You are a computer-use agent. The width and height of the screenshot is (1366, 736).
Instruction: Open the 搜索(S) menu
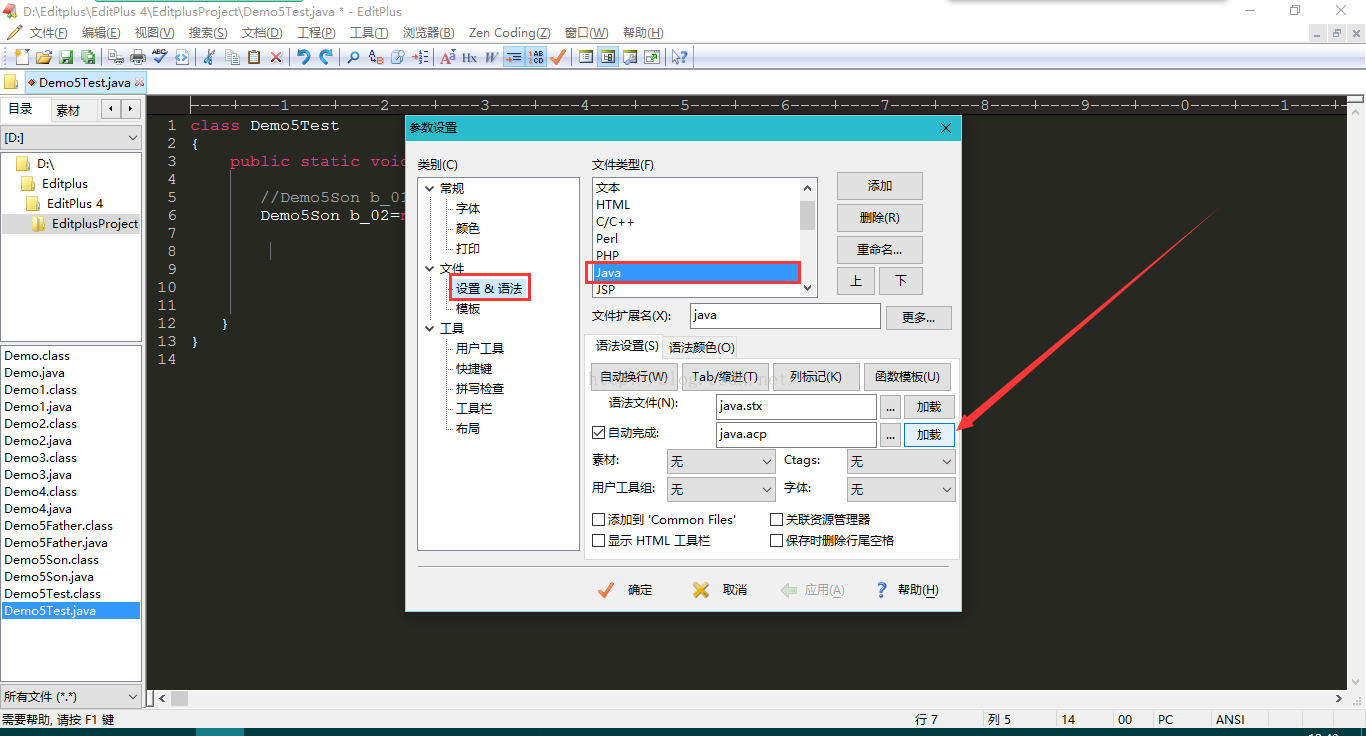point(208,33)
